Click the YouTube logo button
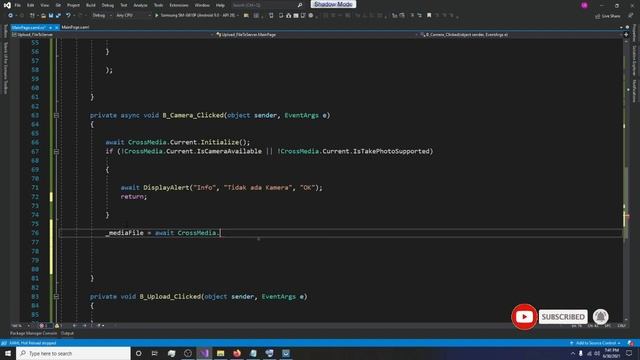This screenshot has width=640, height=360. tap(524, 317)
